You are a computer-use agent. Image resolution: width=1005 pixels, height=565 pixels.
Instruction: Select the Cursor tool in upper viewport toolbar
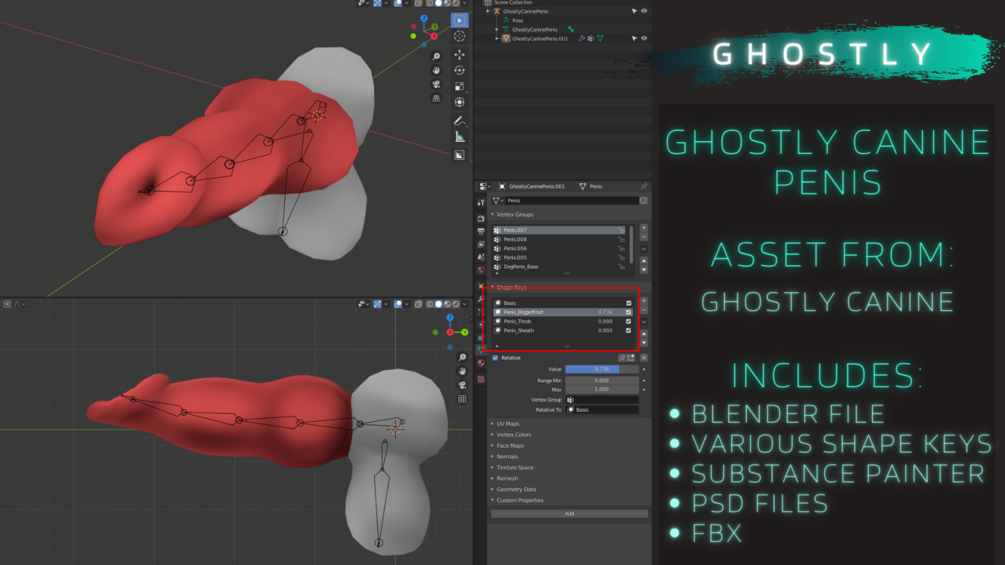(460, 37)
